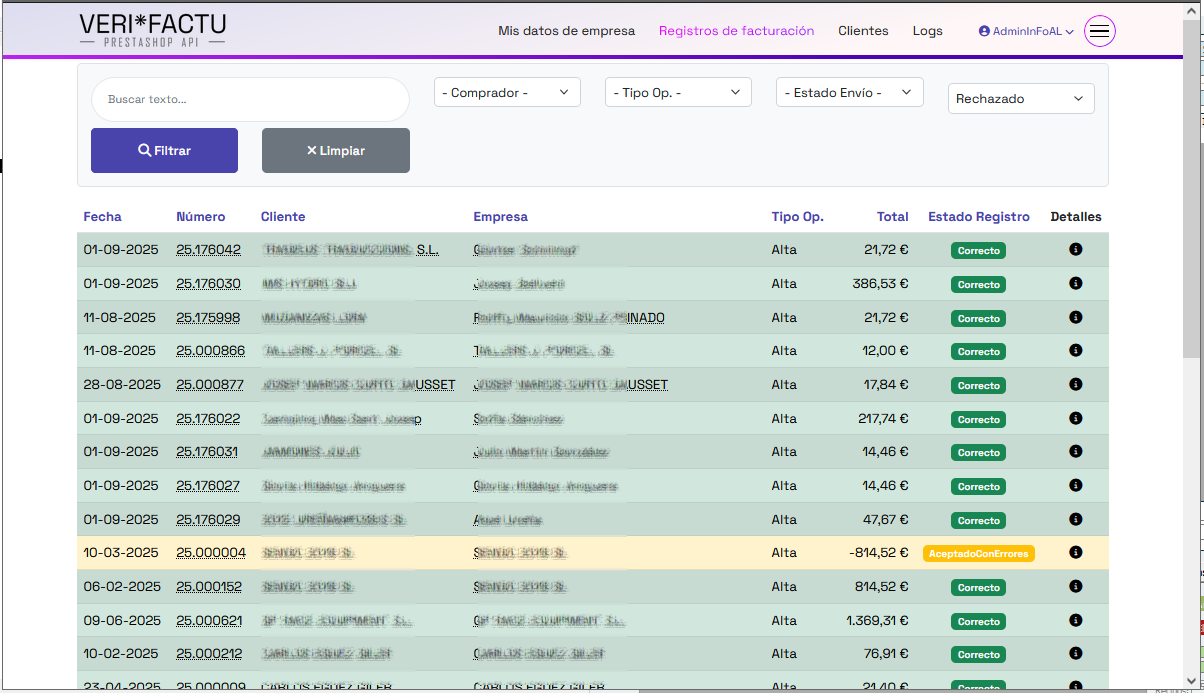The width and height of the screenshot is (1204, 693).
Task: Open details icon for invoice 25.176042
Action: pos(1075,249)
